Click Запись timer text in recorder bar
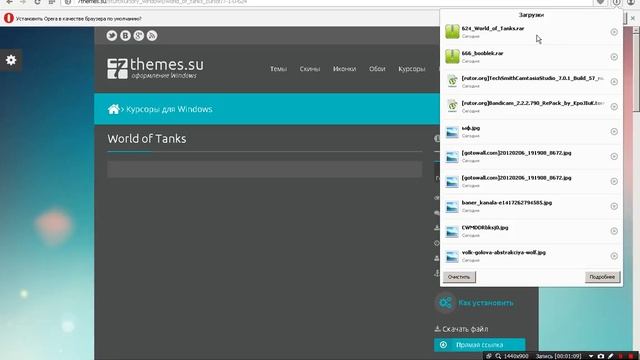This screenshot has height=360, width=640. coord(558,356)
